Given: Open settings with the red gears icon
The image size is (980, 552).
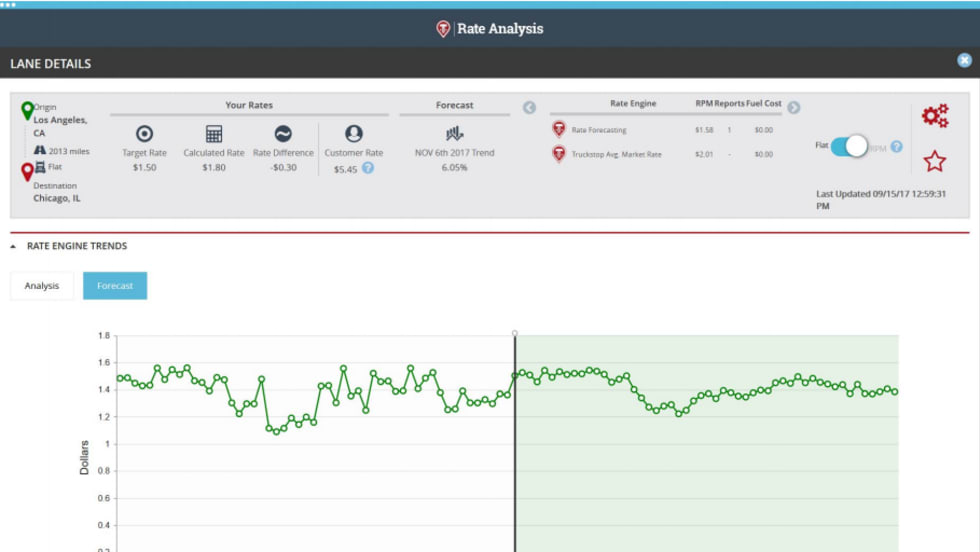Looking at the screenshot, I should (935, 116).
